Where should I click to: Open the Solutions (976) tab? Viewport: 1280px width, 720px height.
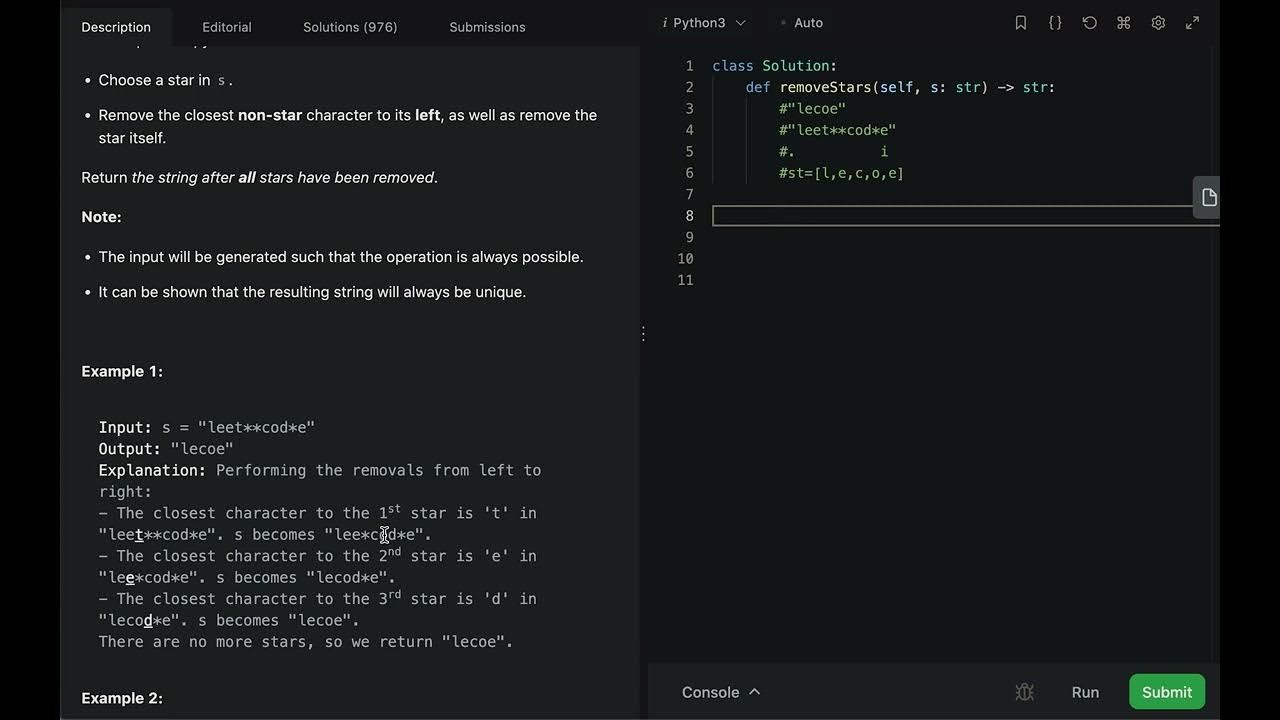(350, 27)
